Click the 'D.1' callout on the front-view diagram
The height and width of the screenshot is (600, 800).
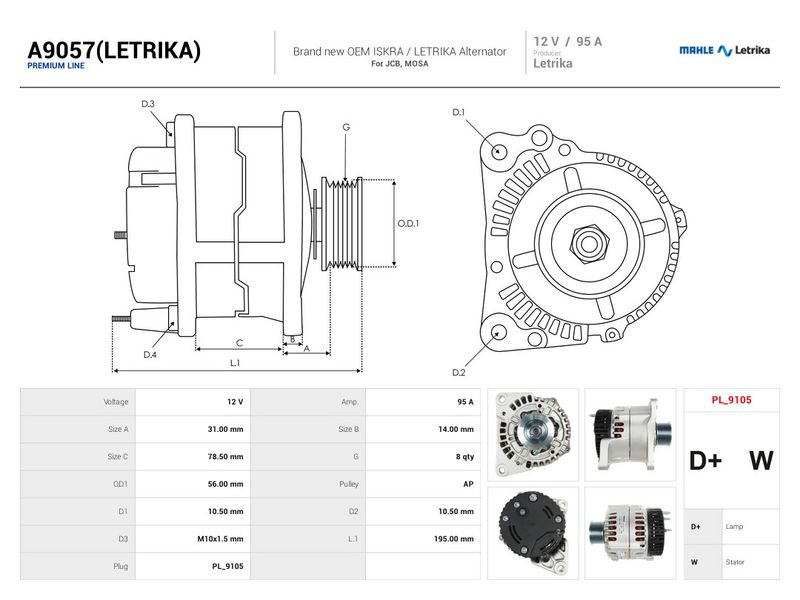click(459, 112)
